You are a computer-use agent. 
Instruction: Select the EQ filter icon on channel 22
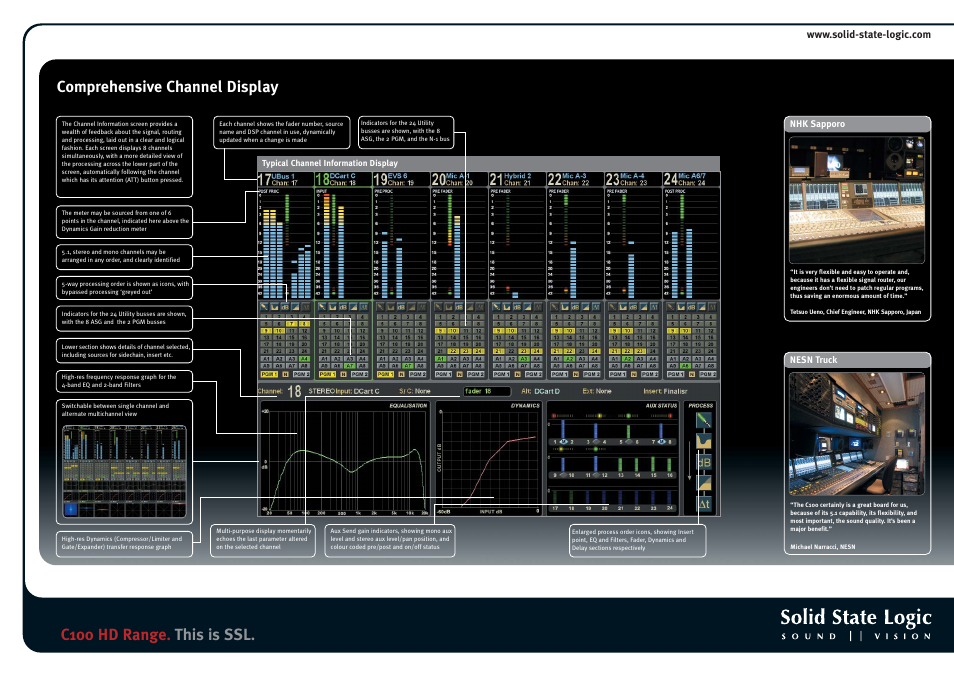click(565, 307)
